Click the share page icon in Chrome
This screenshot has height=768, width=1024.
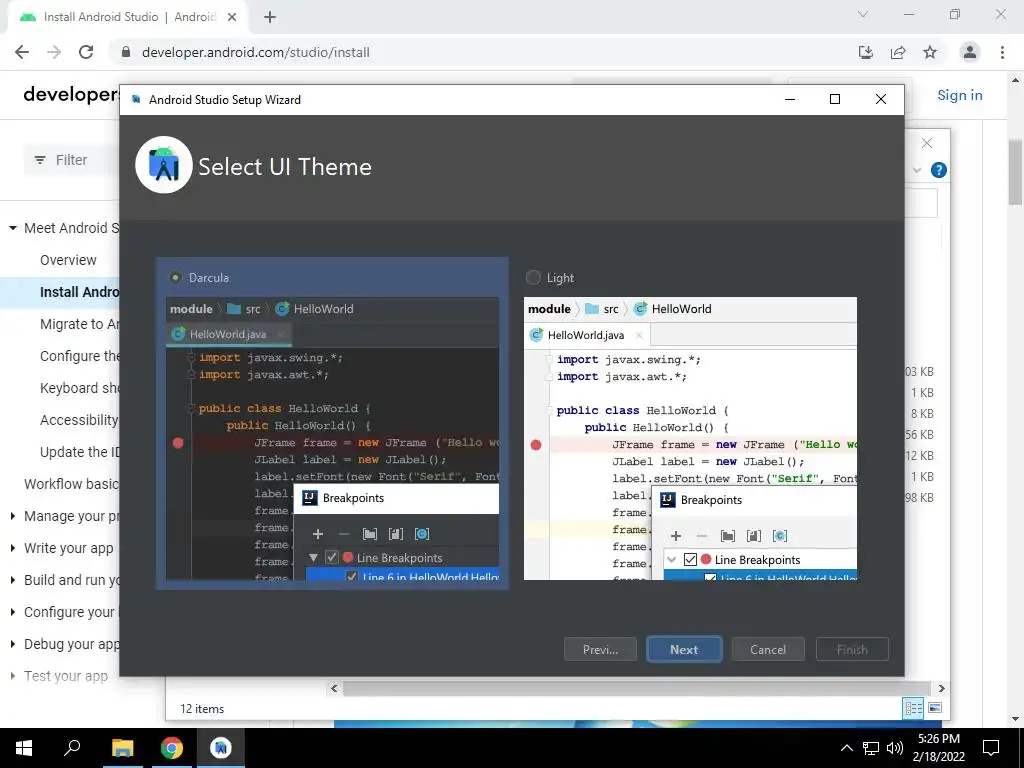(898, 52)
